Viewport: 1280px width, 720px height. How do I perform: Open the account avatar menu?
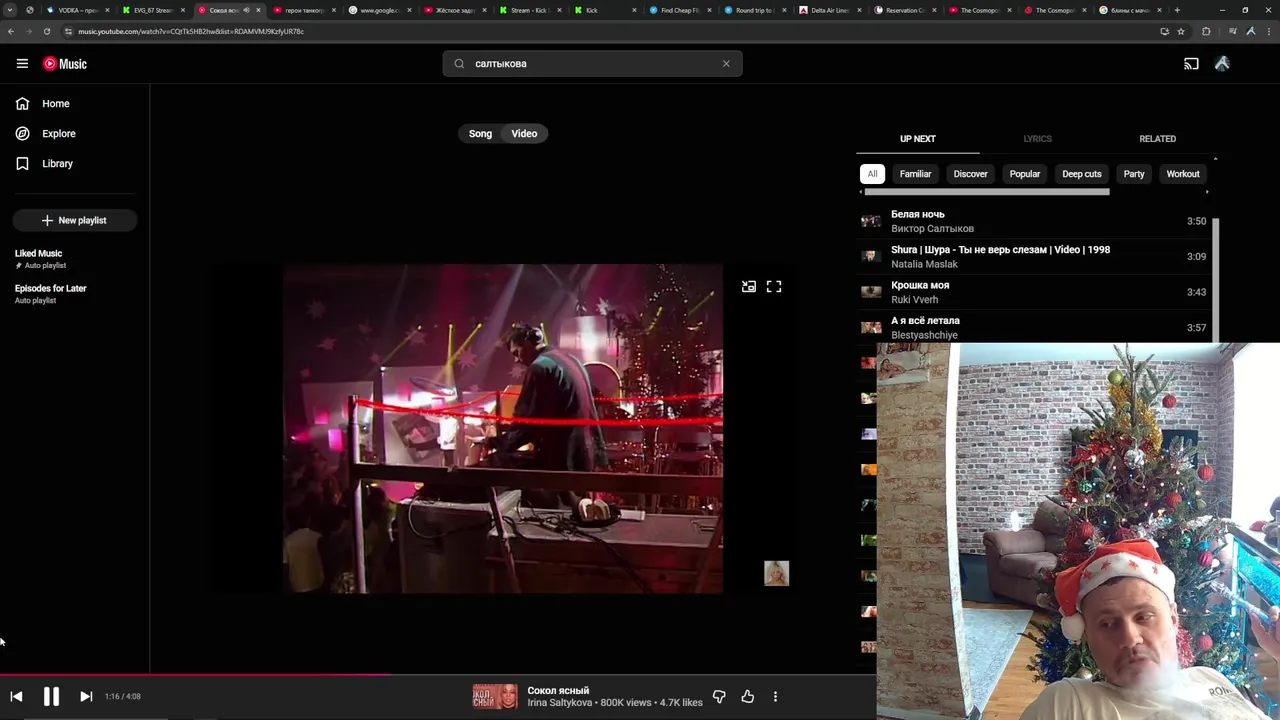(x=1222, y=63)
